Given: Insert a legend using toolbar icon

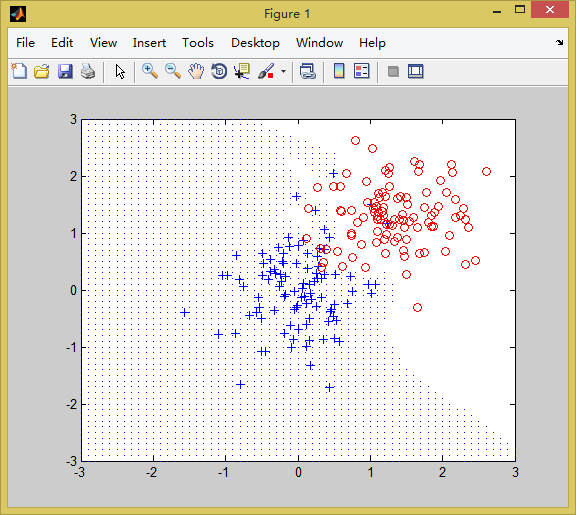Looking at the screenshot, I should (361, 71).
